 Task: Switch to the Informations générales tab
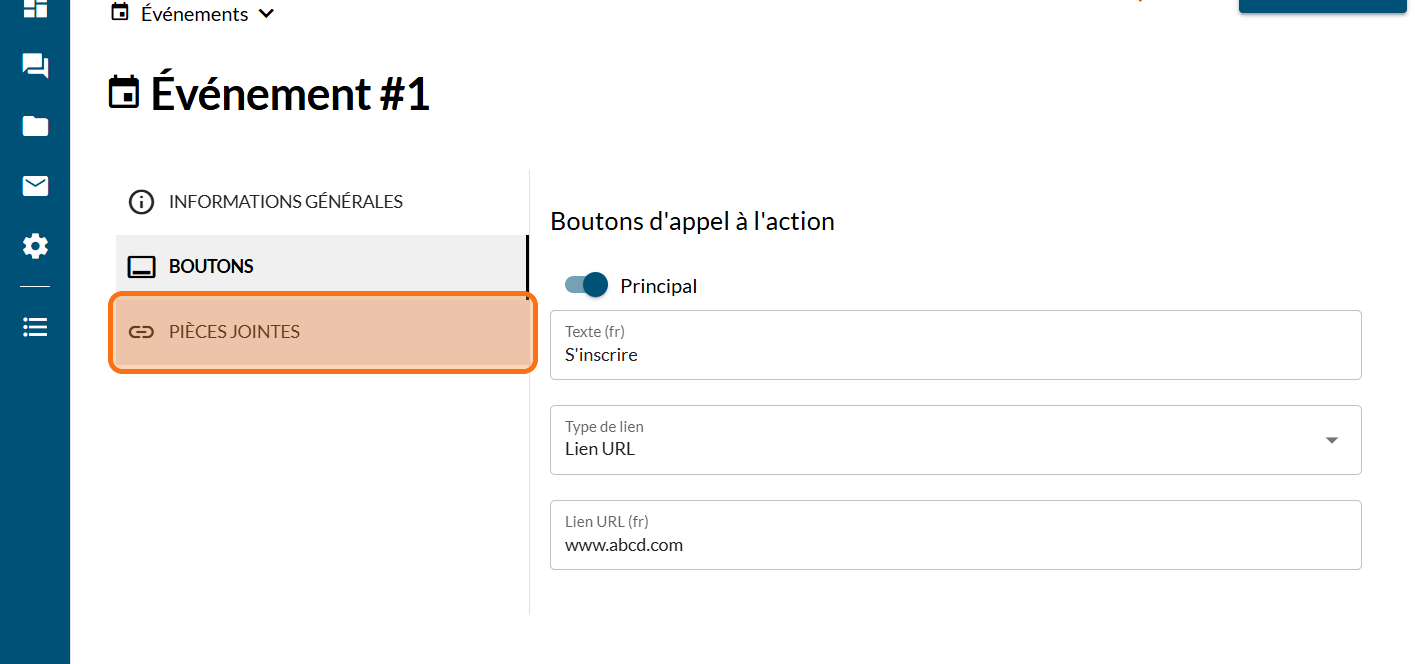click(x=285, y=202)
